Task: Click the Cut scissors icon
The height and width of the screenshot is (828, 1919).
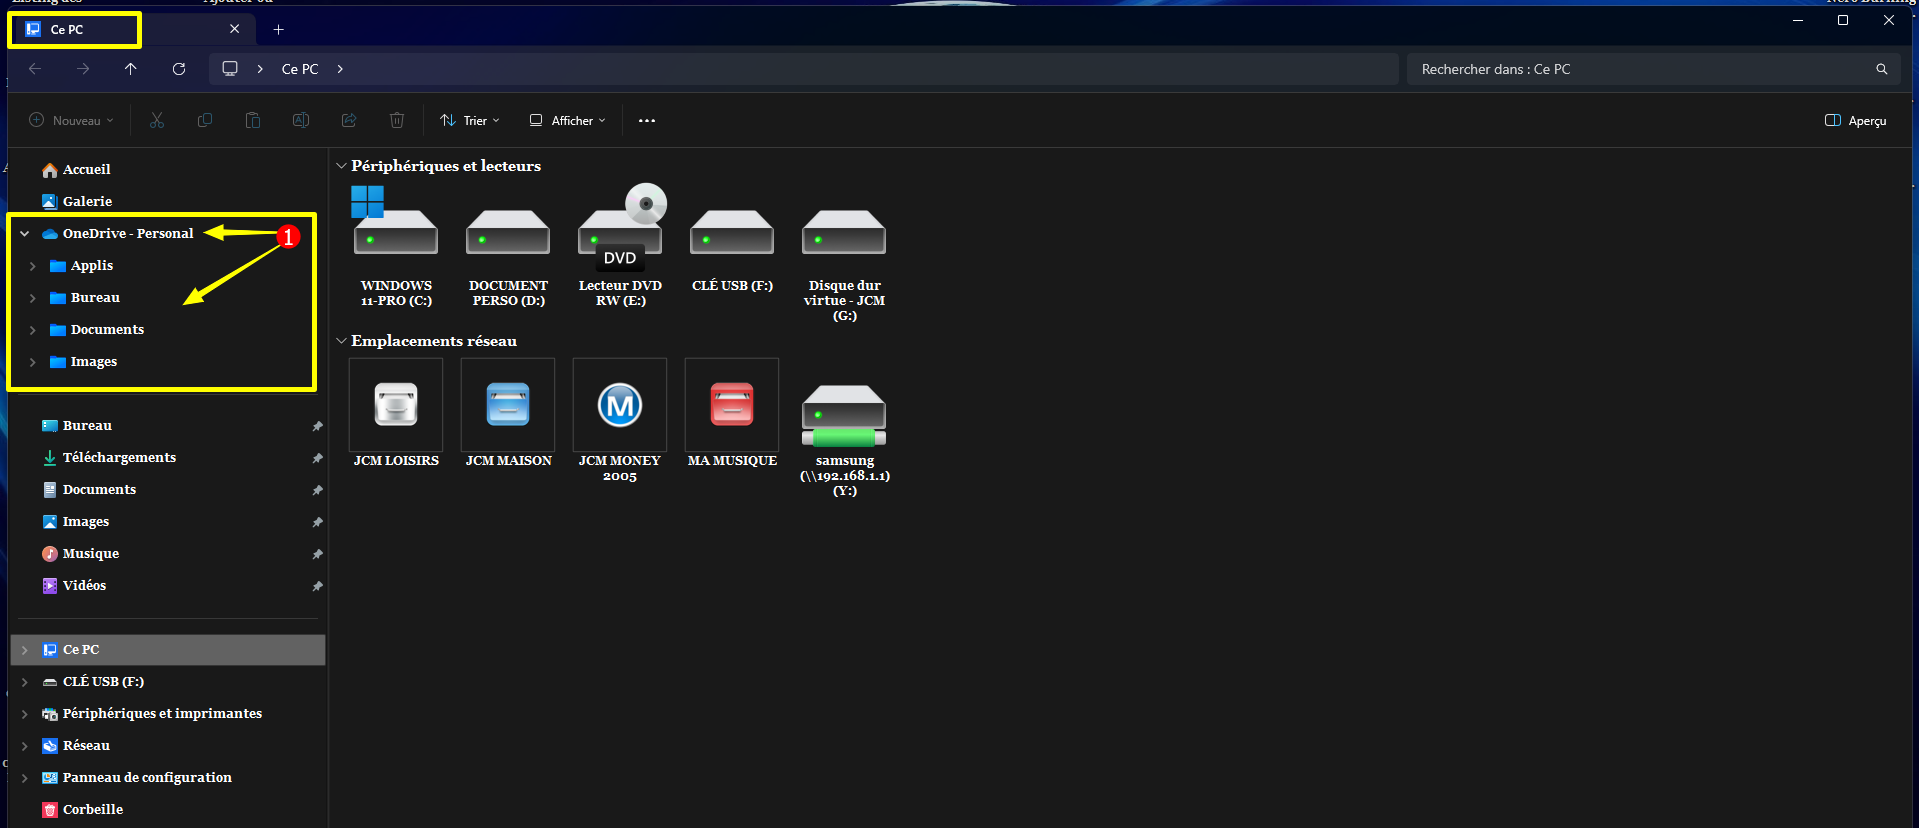Action: point(157,120)
